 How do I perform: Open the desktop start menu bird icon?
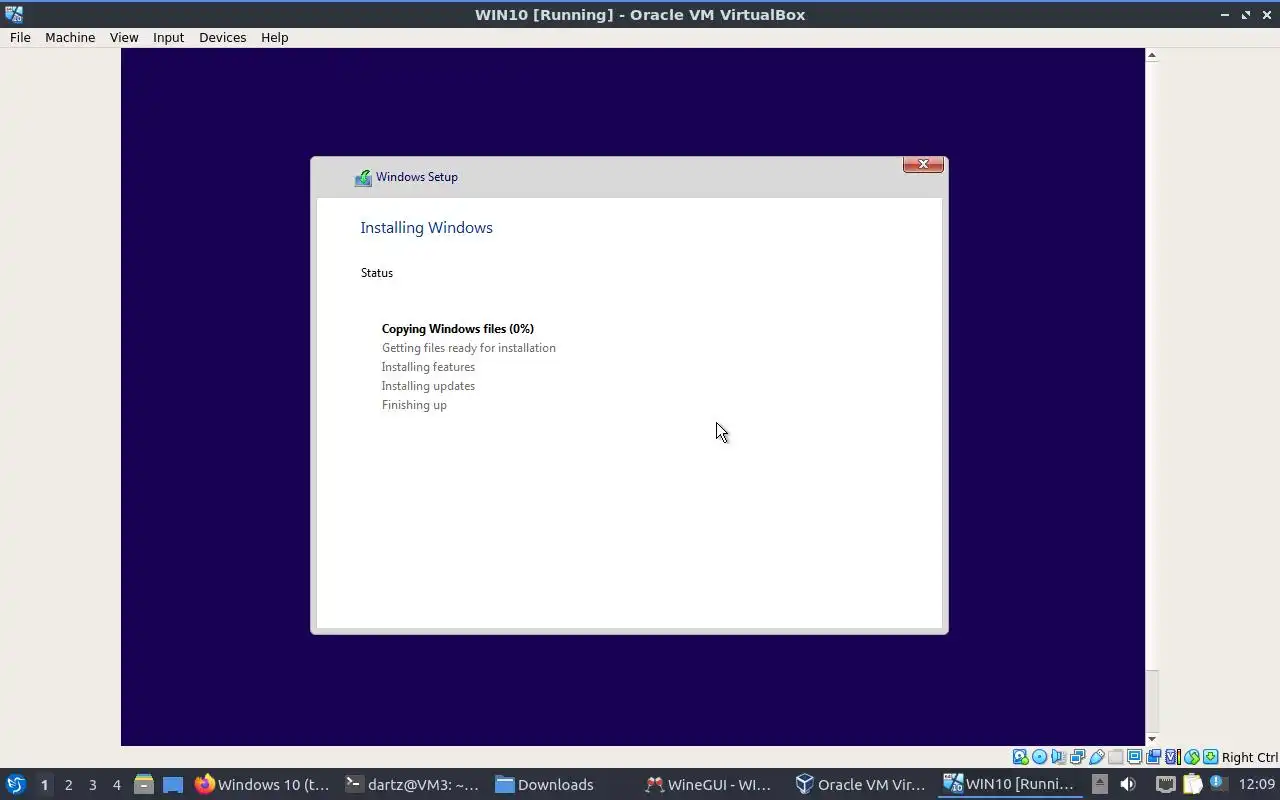[x=15, y=784]
